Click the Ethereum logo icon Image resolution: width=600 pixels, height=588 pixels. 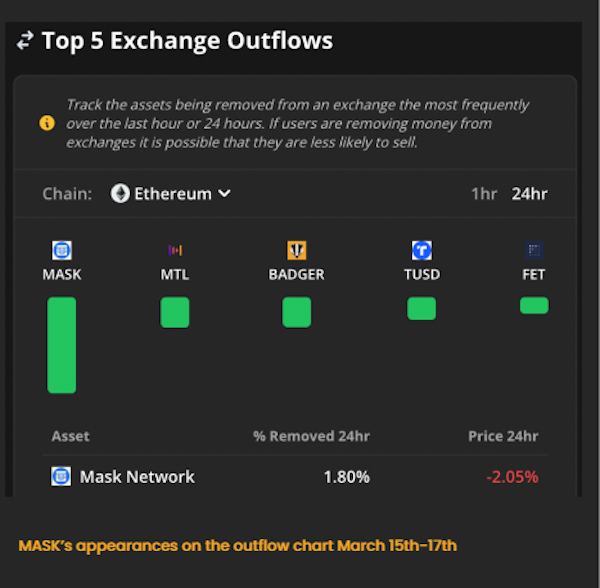coord(121,193)
